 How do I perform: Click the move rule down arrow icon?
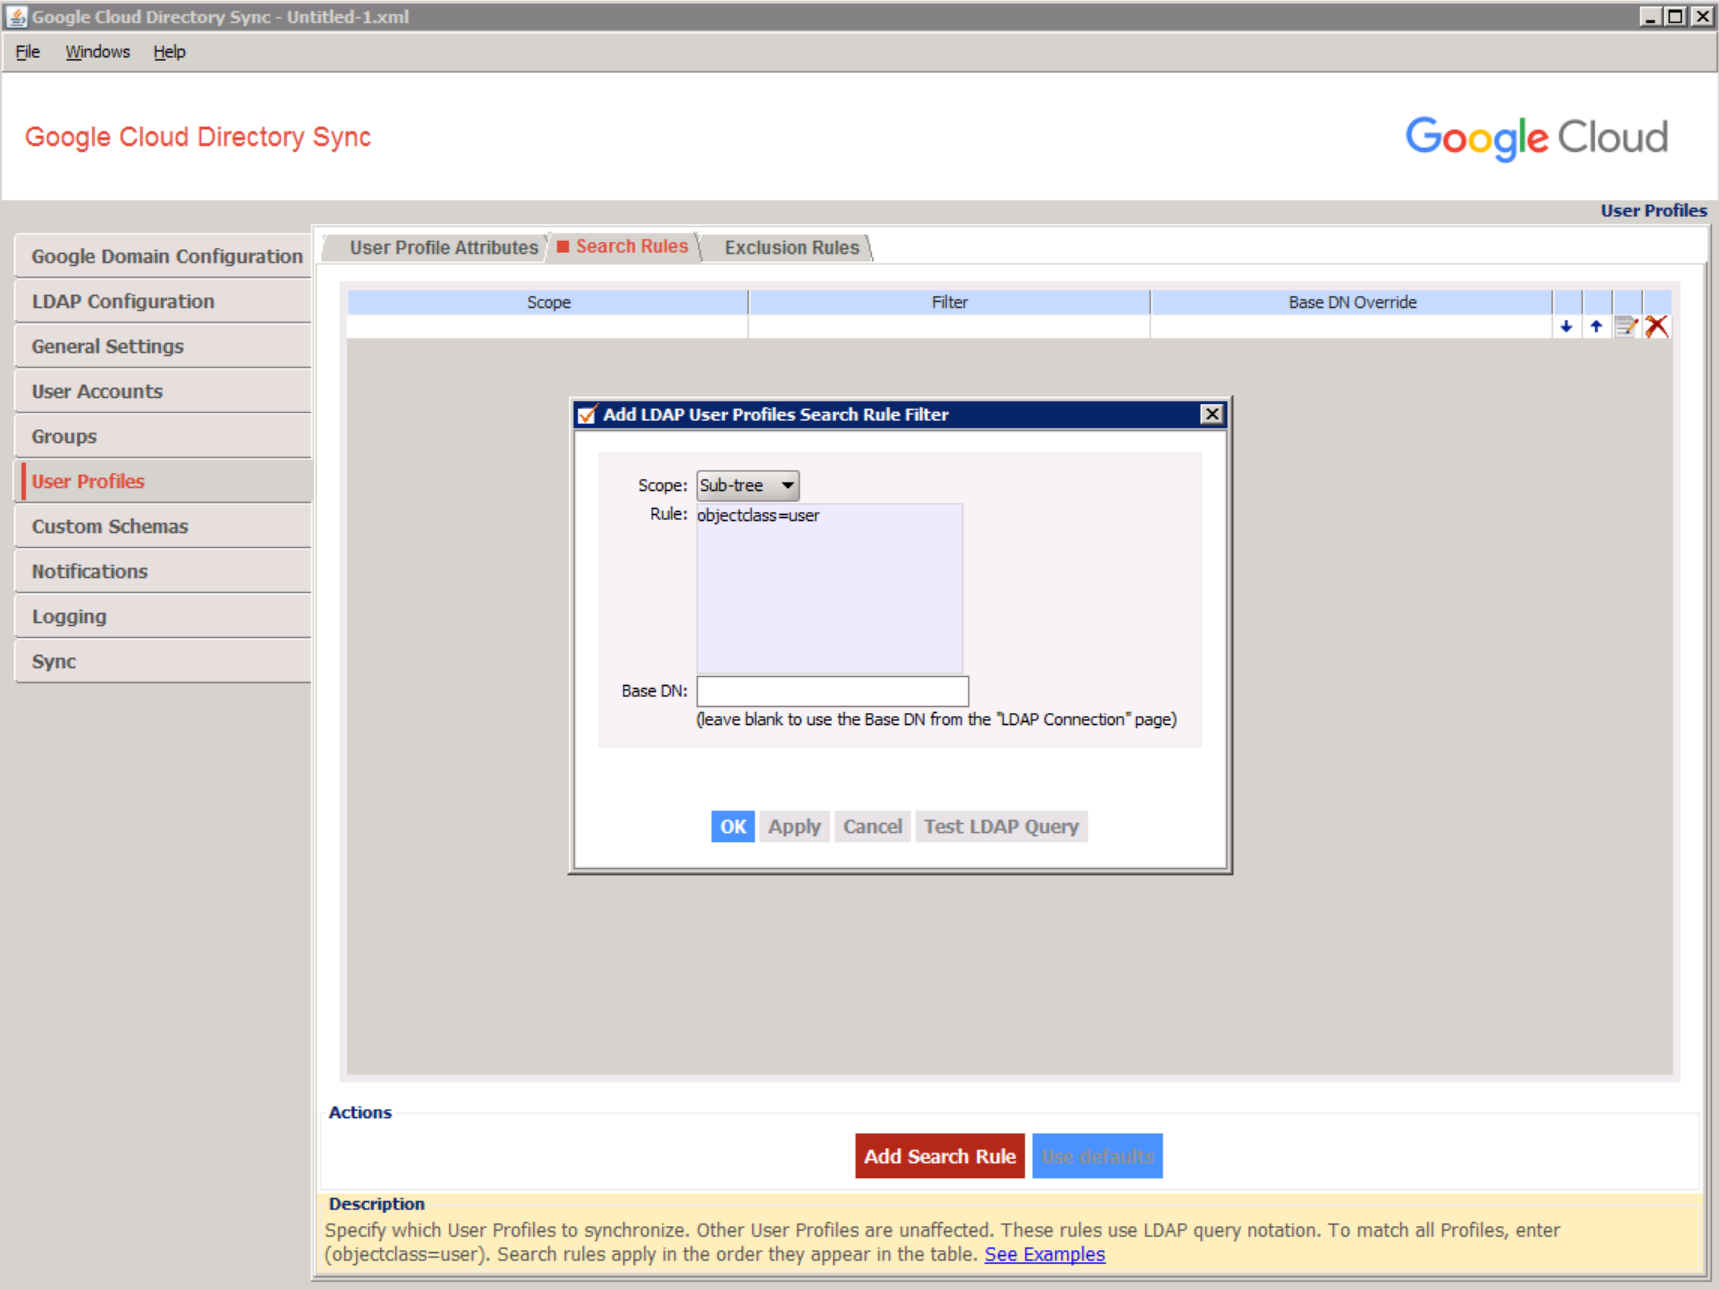1566,327
